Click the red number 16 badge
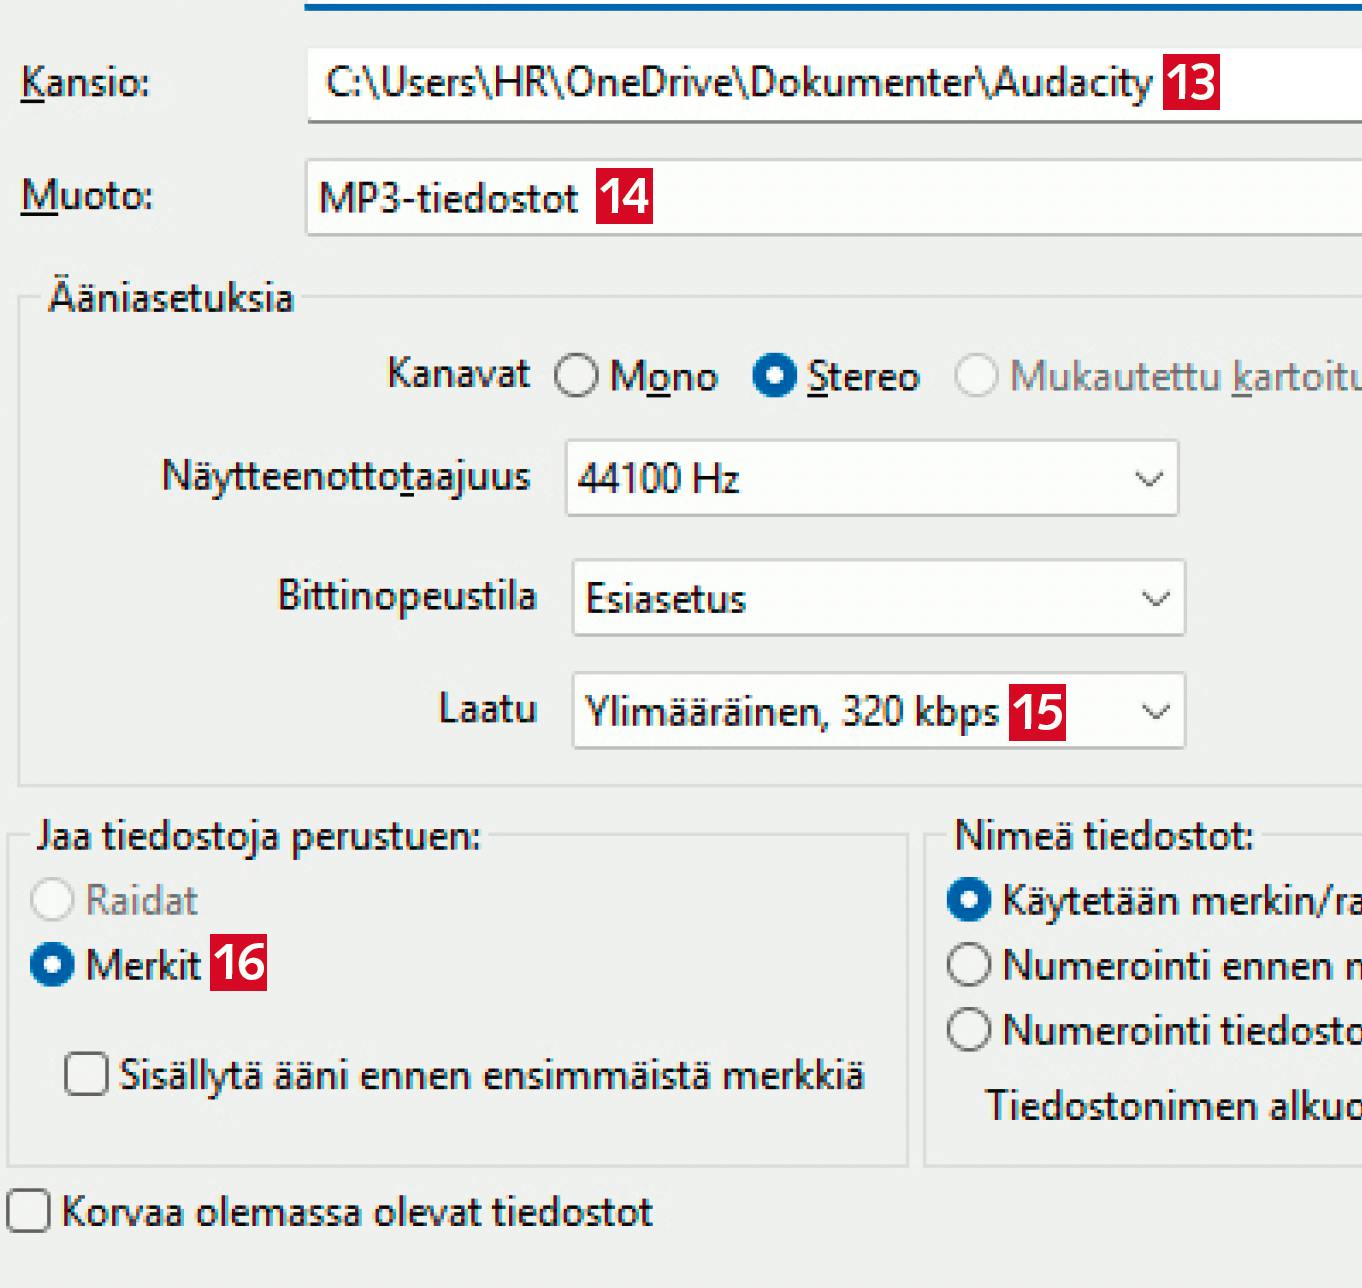1362x1288 pixels. pyautogui.click(x=238, y=963)
